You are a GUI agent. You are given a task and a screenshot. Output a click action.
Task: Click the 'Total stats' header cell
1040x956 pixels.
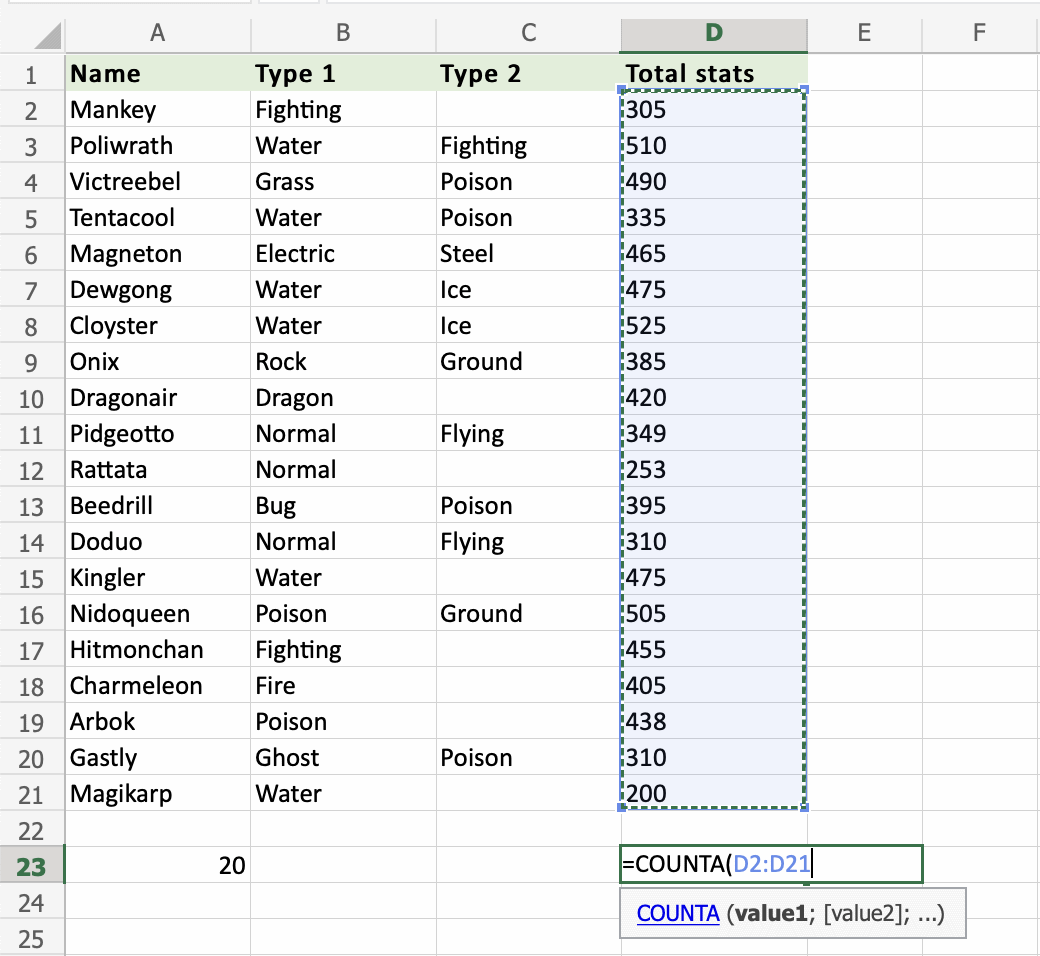(713, 74)
